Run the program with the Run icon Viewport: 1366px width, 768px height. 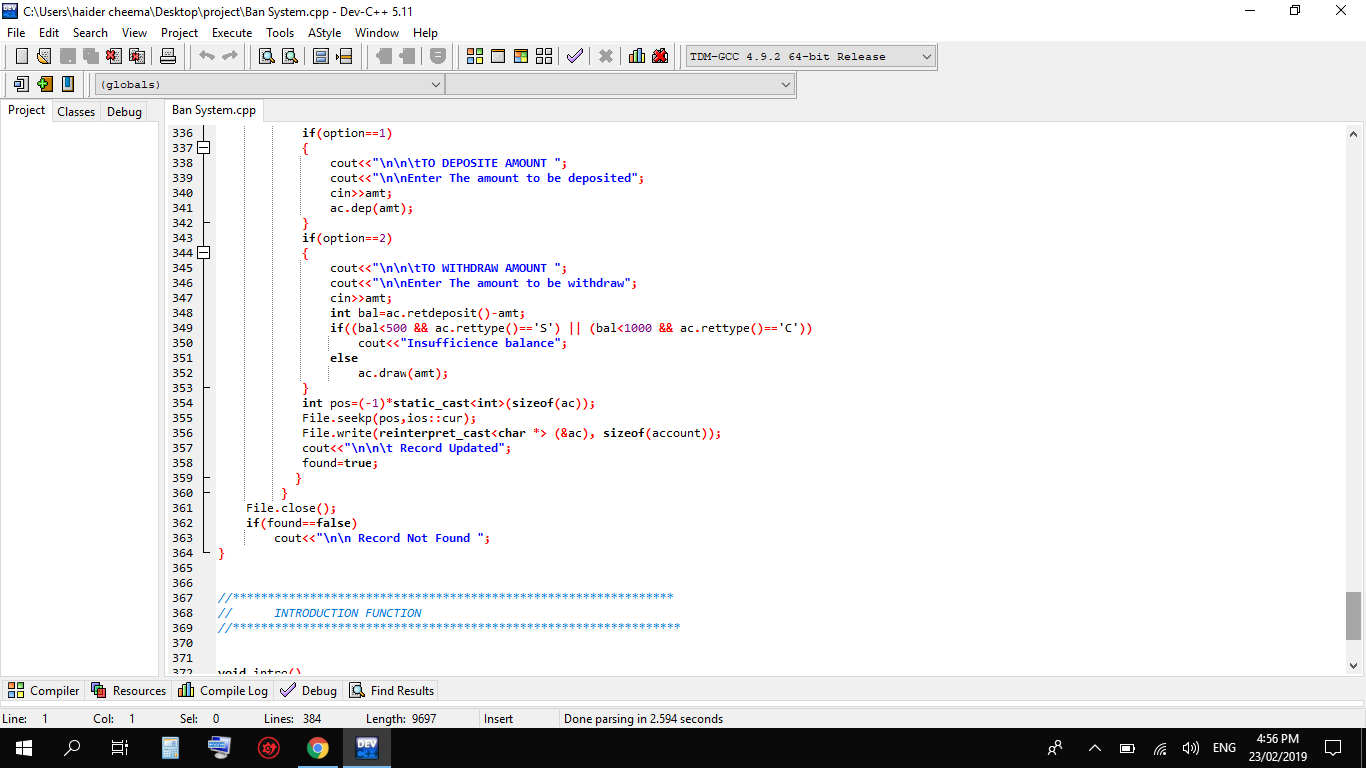[x=498, y=56]
